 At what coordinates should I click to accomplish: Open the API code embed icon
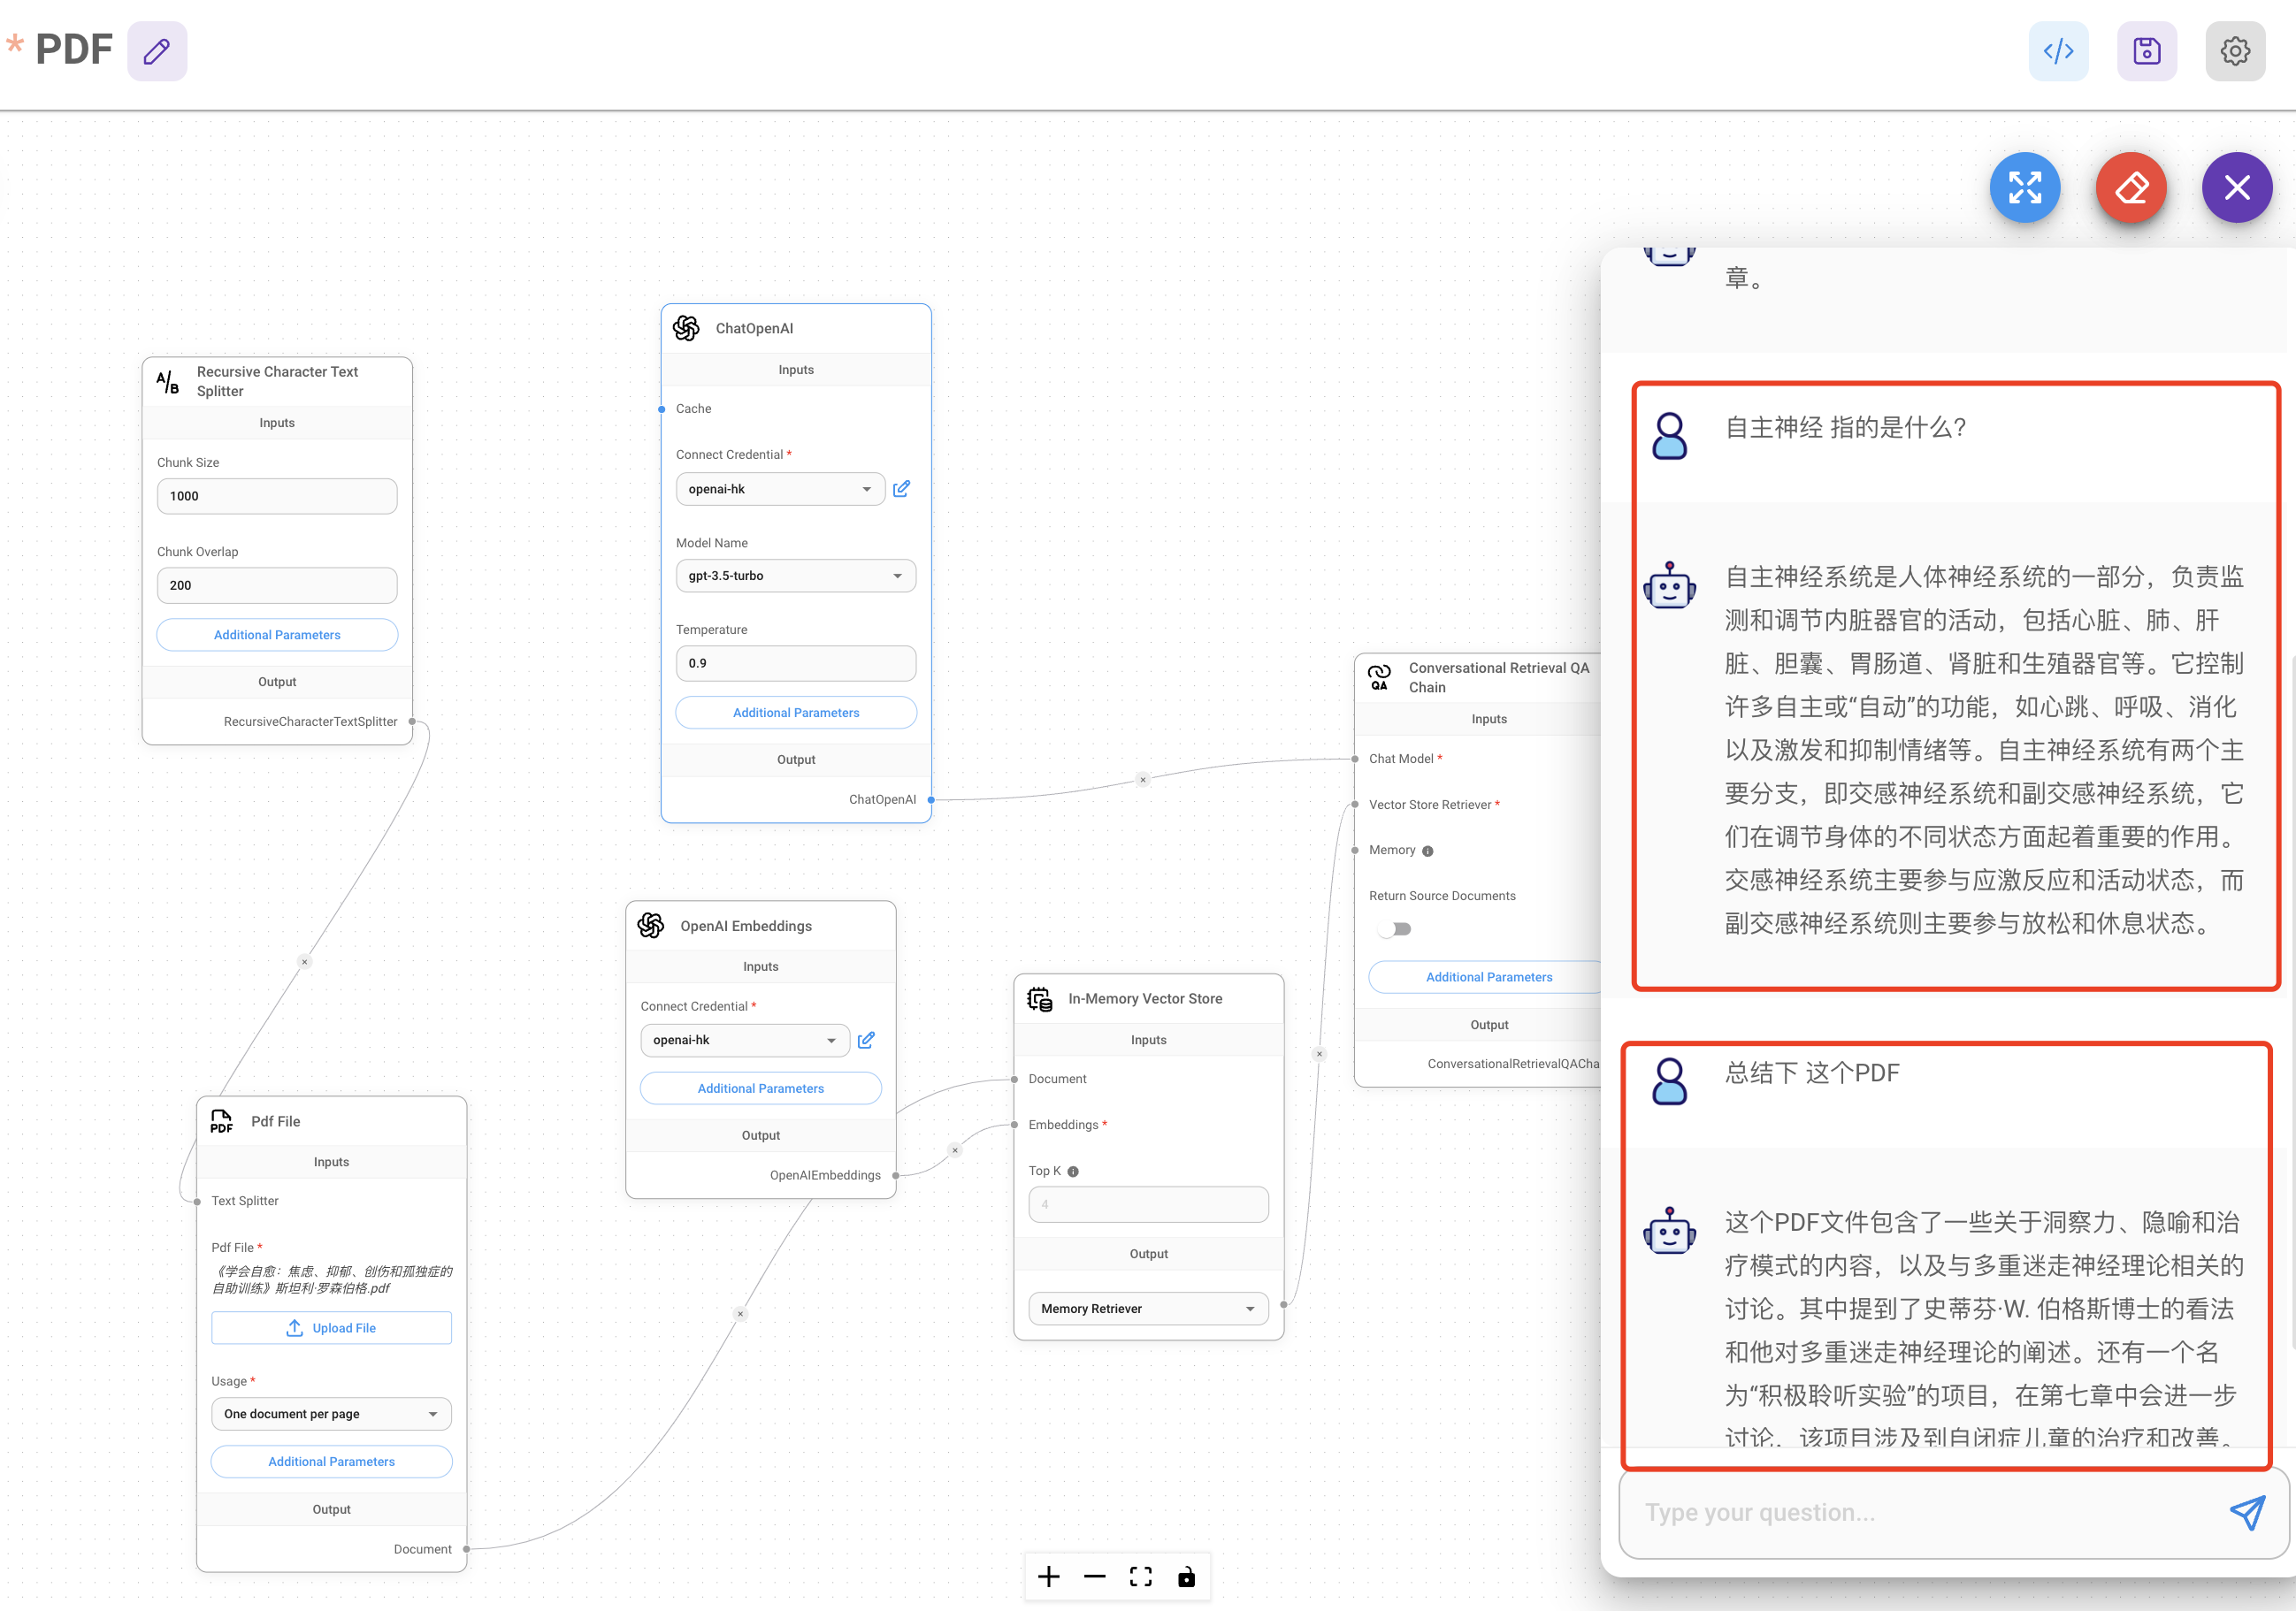coord(2057,51)
